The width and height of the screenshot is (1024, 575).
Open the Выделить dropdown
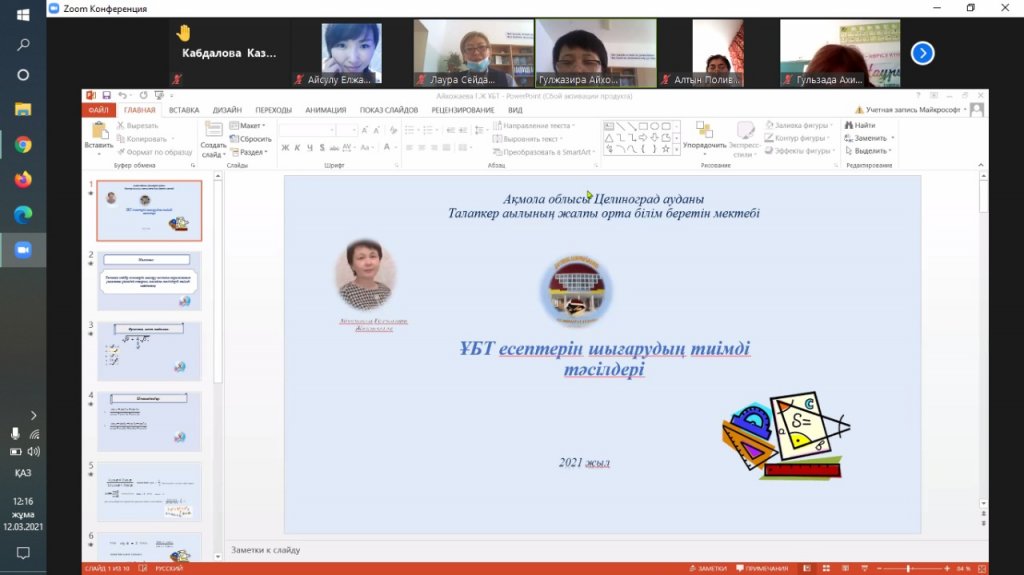pos(870,151)
